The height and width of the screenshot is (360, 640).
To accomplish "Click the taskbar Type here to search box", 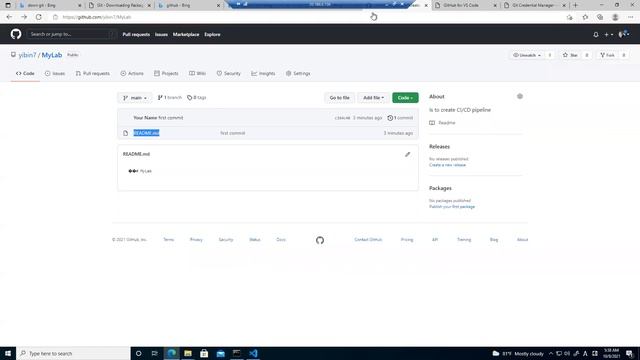I will pyautogui.click(x=73, y=353).
